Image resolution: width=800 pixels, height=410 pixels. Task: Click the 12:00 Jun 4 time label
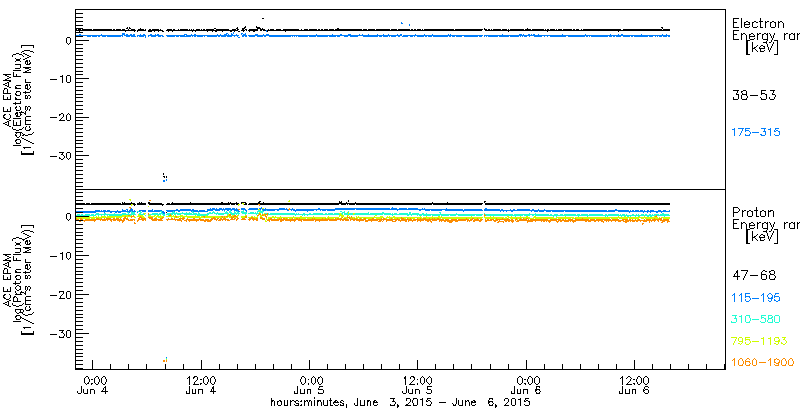[203, 387]
